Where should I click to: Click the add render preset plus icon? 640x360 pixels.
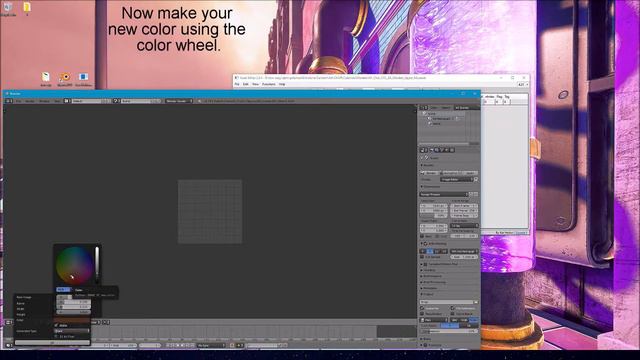pyautogui.click(x=471, y=194)
